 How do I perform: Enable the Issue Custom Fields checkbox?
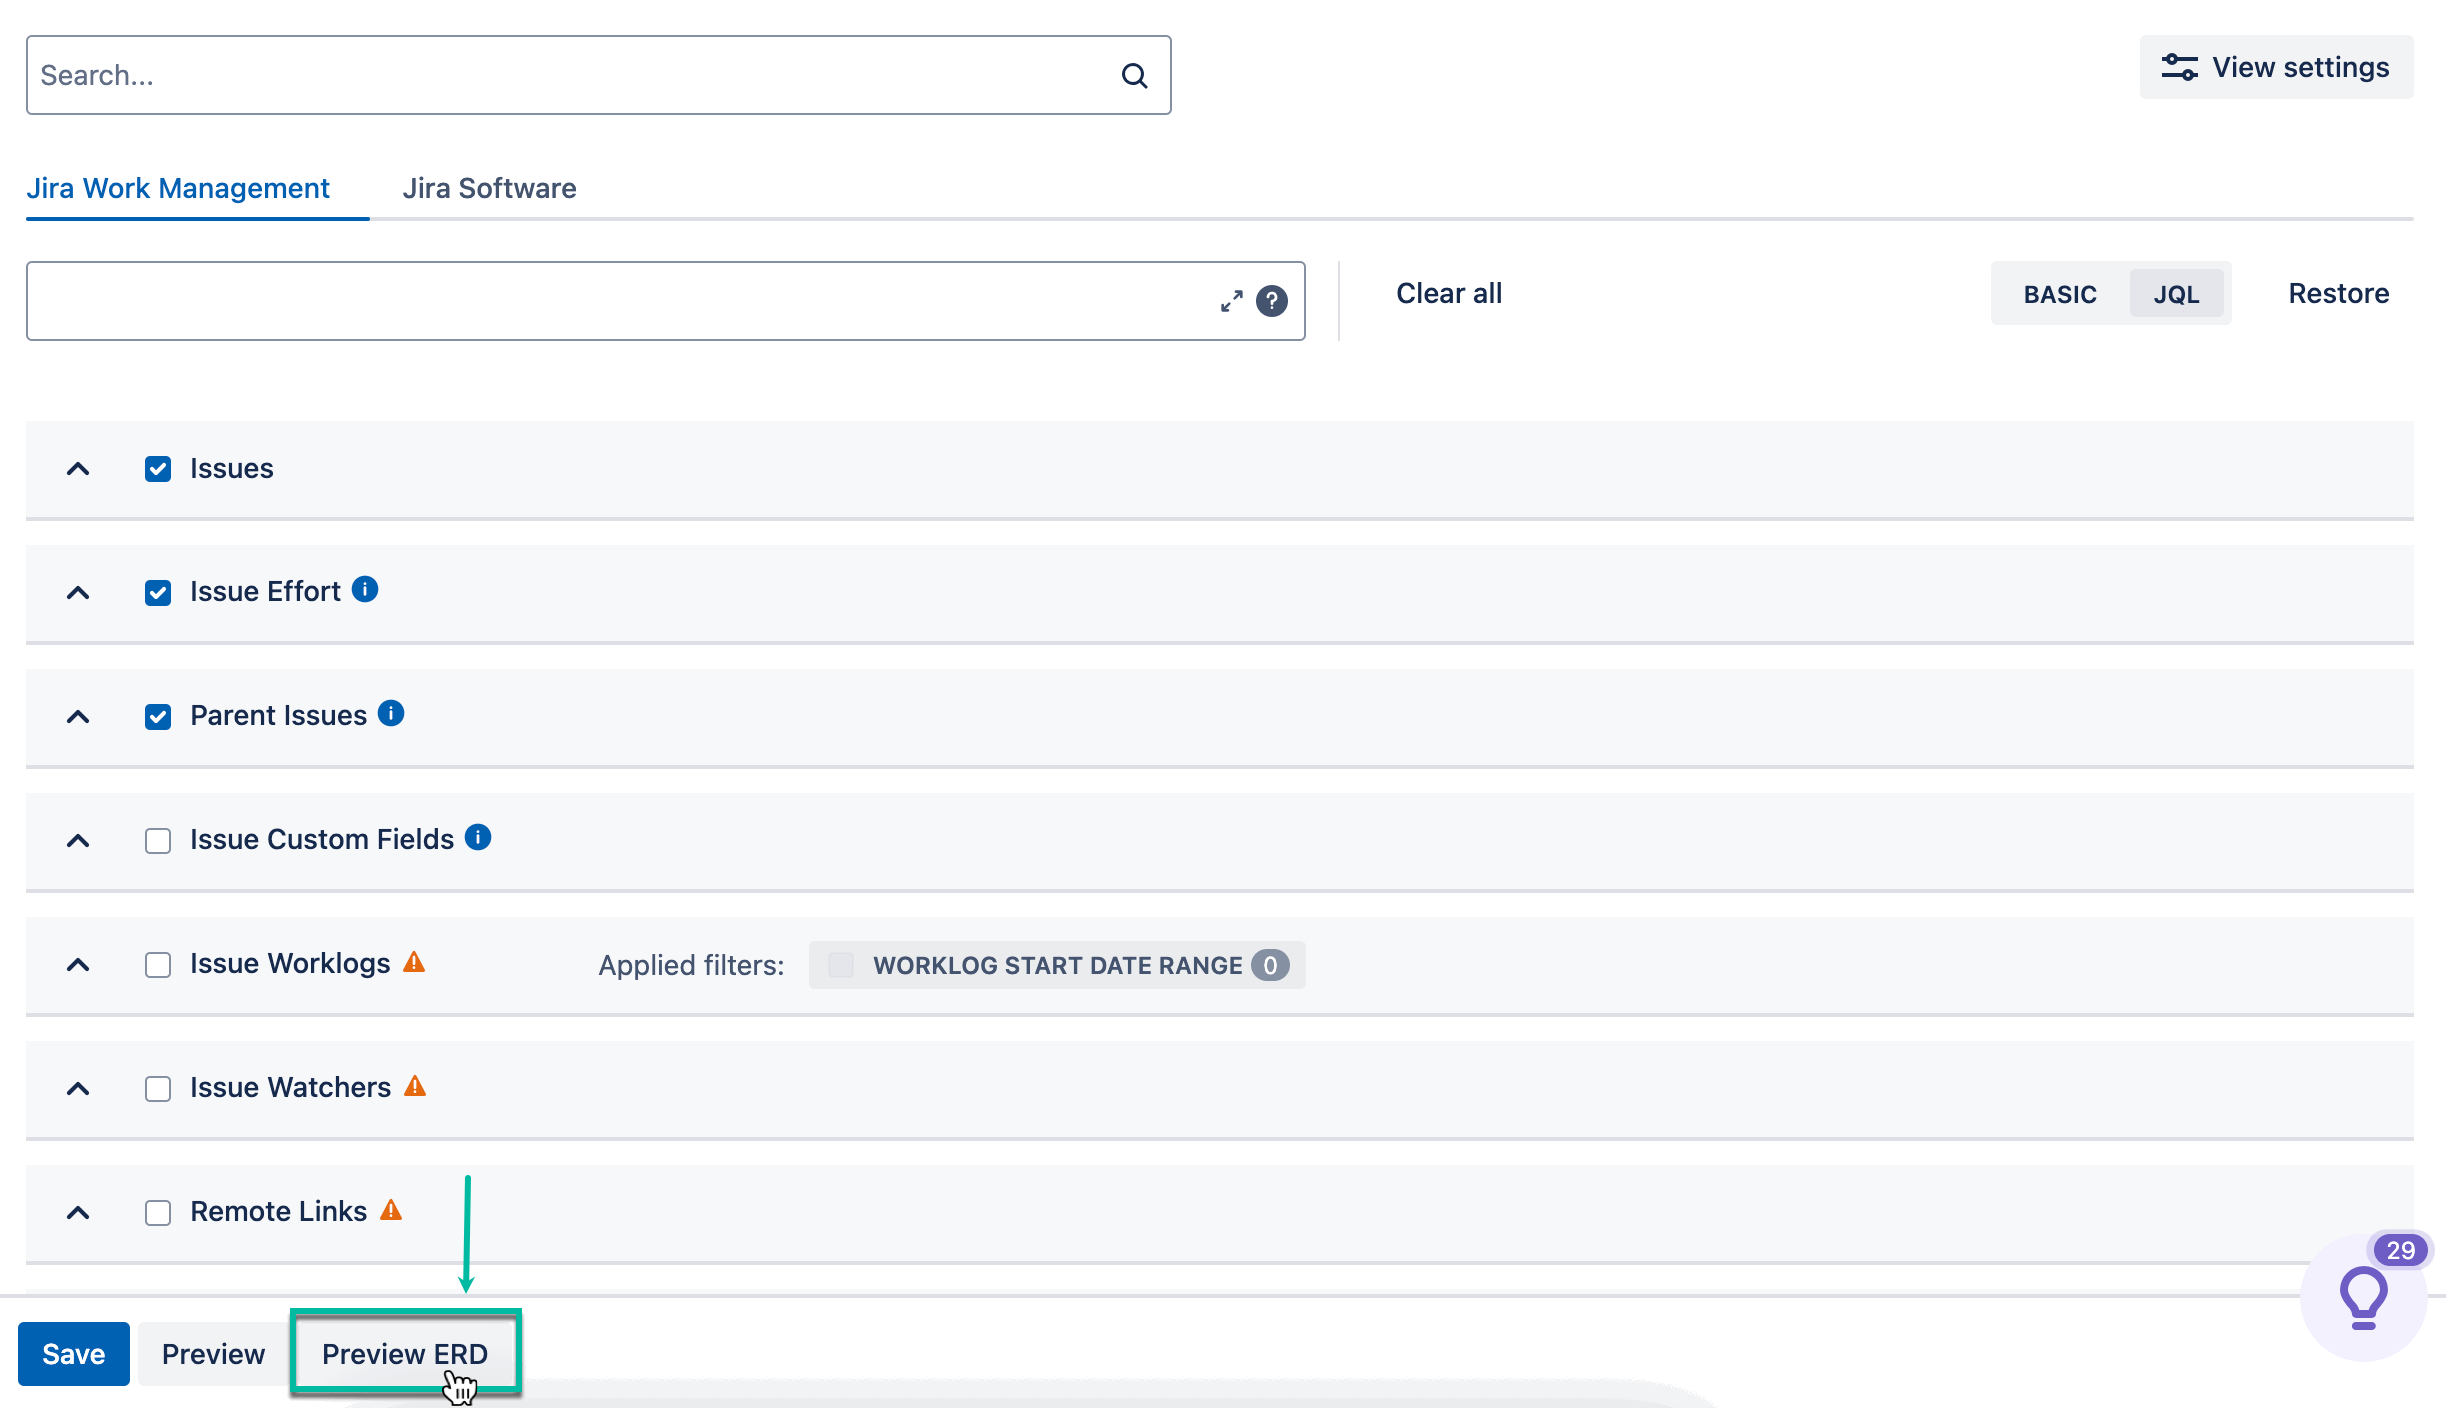[x=157, y=841]
